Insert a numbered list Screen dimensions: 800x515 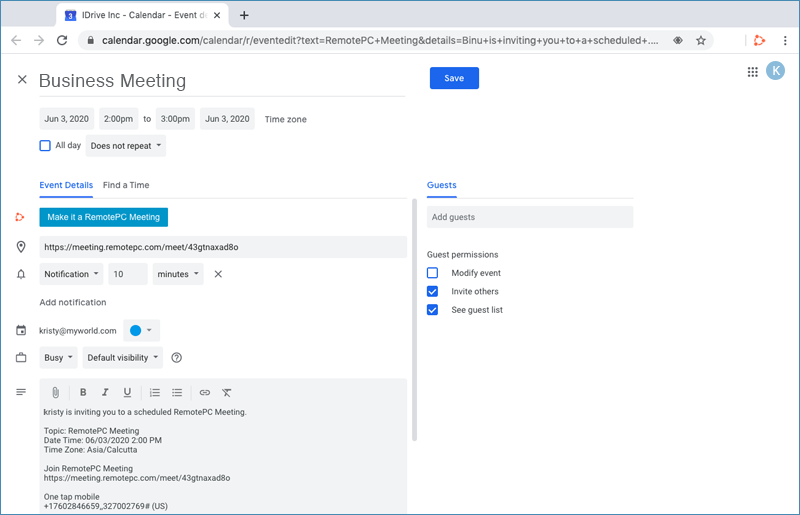[x=155, y=393]
